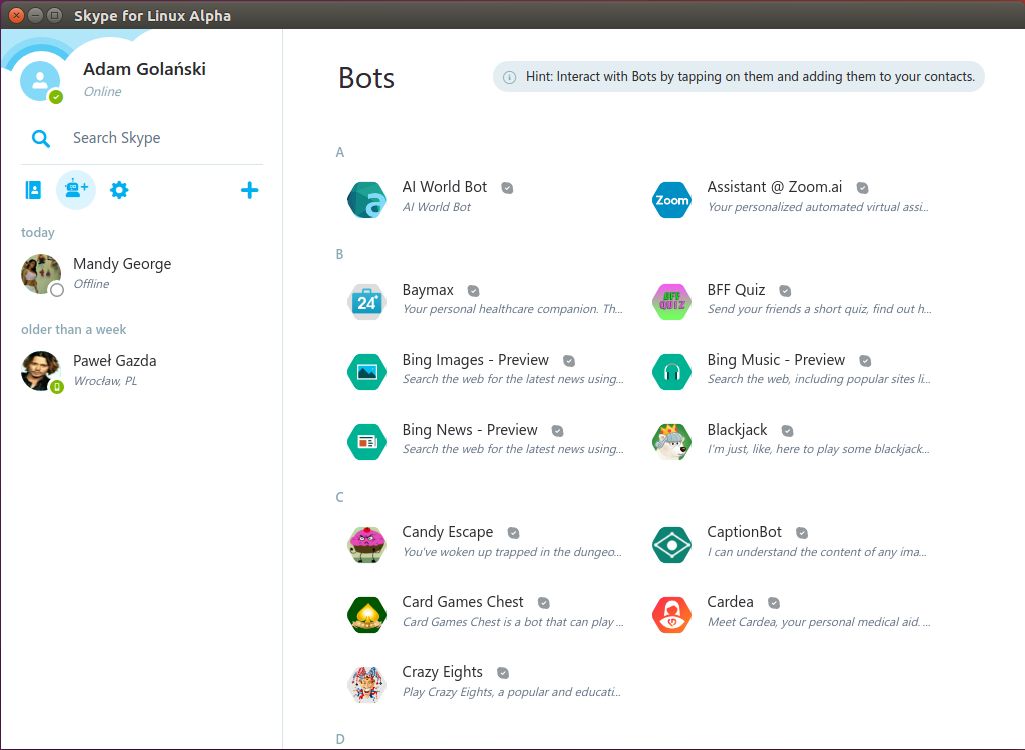
Task: Open the AI World Bot icon
Action: [x=366, y=199]
